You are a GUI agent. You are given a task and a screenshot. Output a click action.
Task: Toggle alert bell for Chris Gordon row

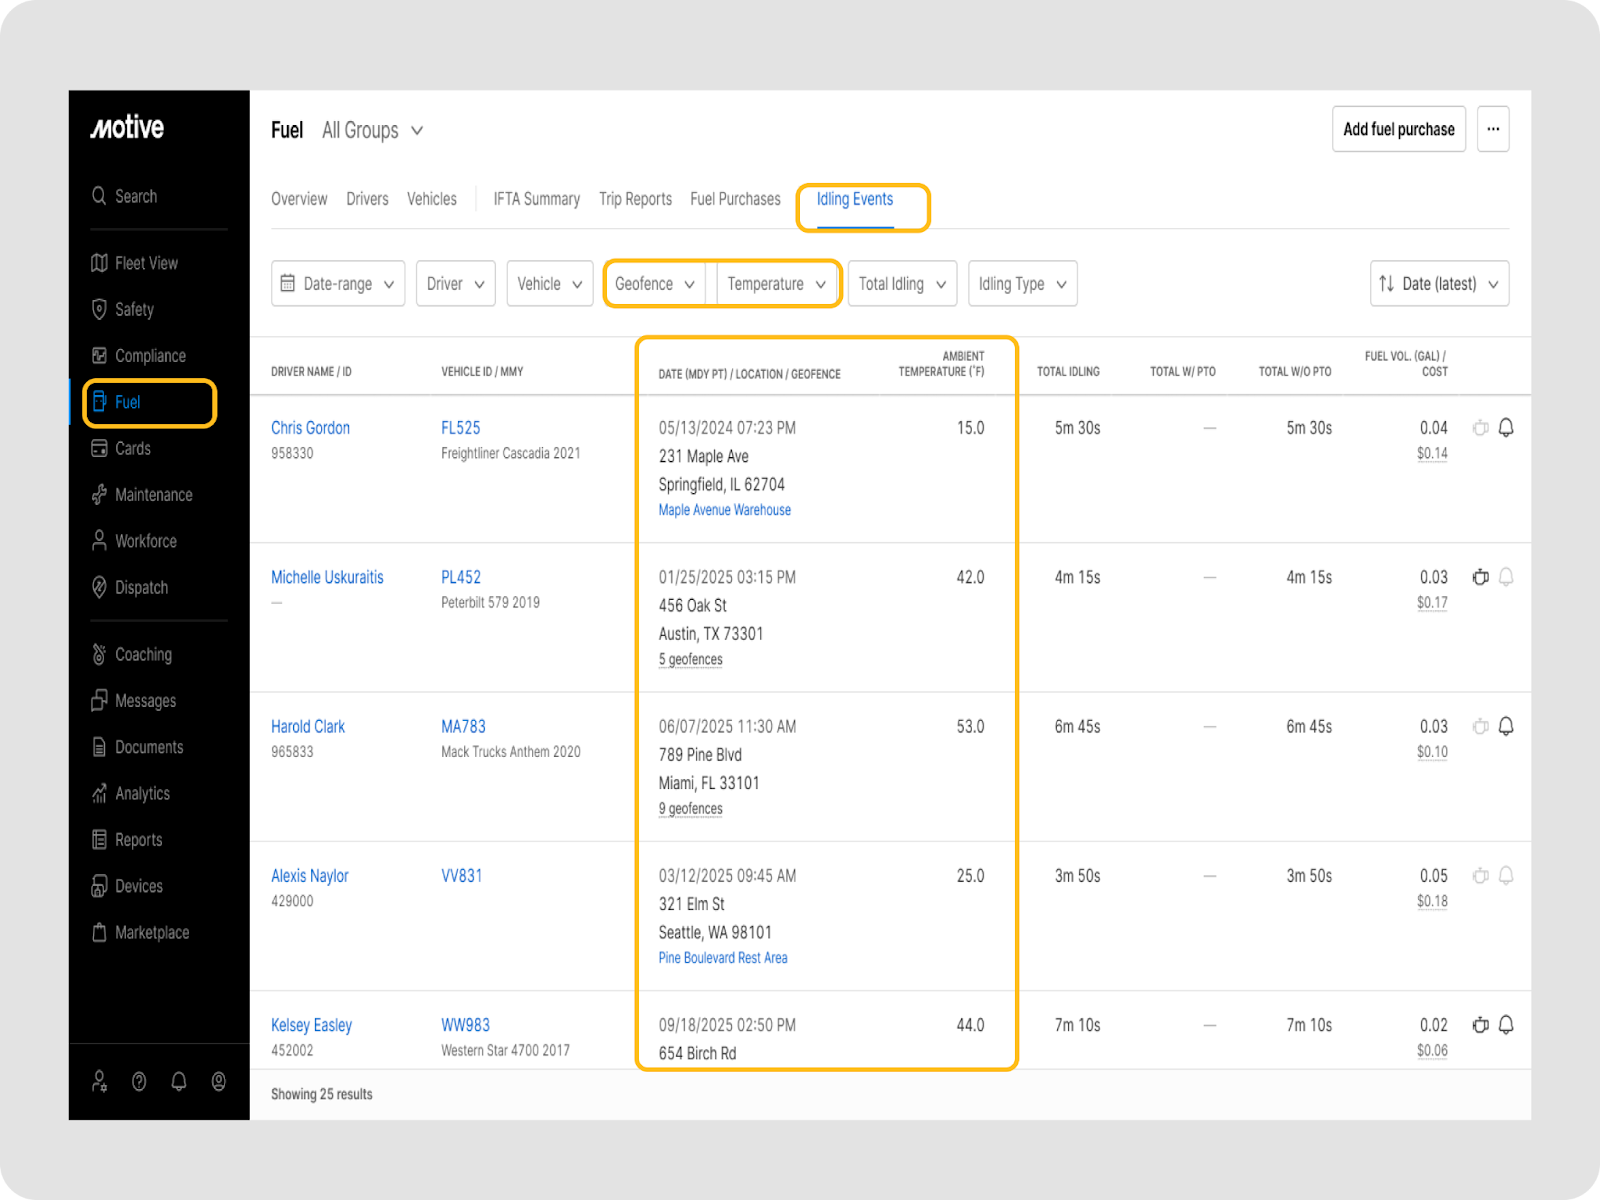point(1506,428)
